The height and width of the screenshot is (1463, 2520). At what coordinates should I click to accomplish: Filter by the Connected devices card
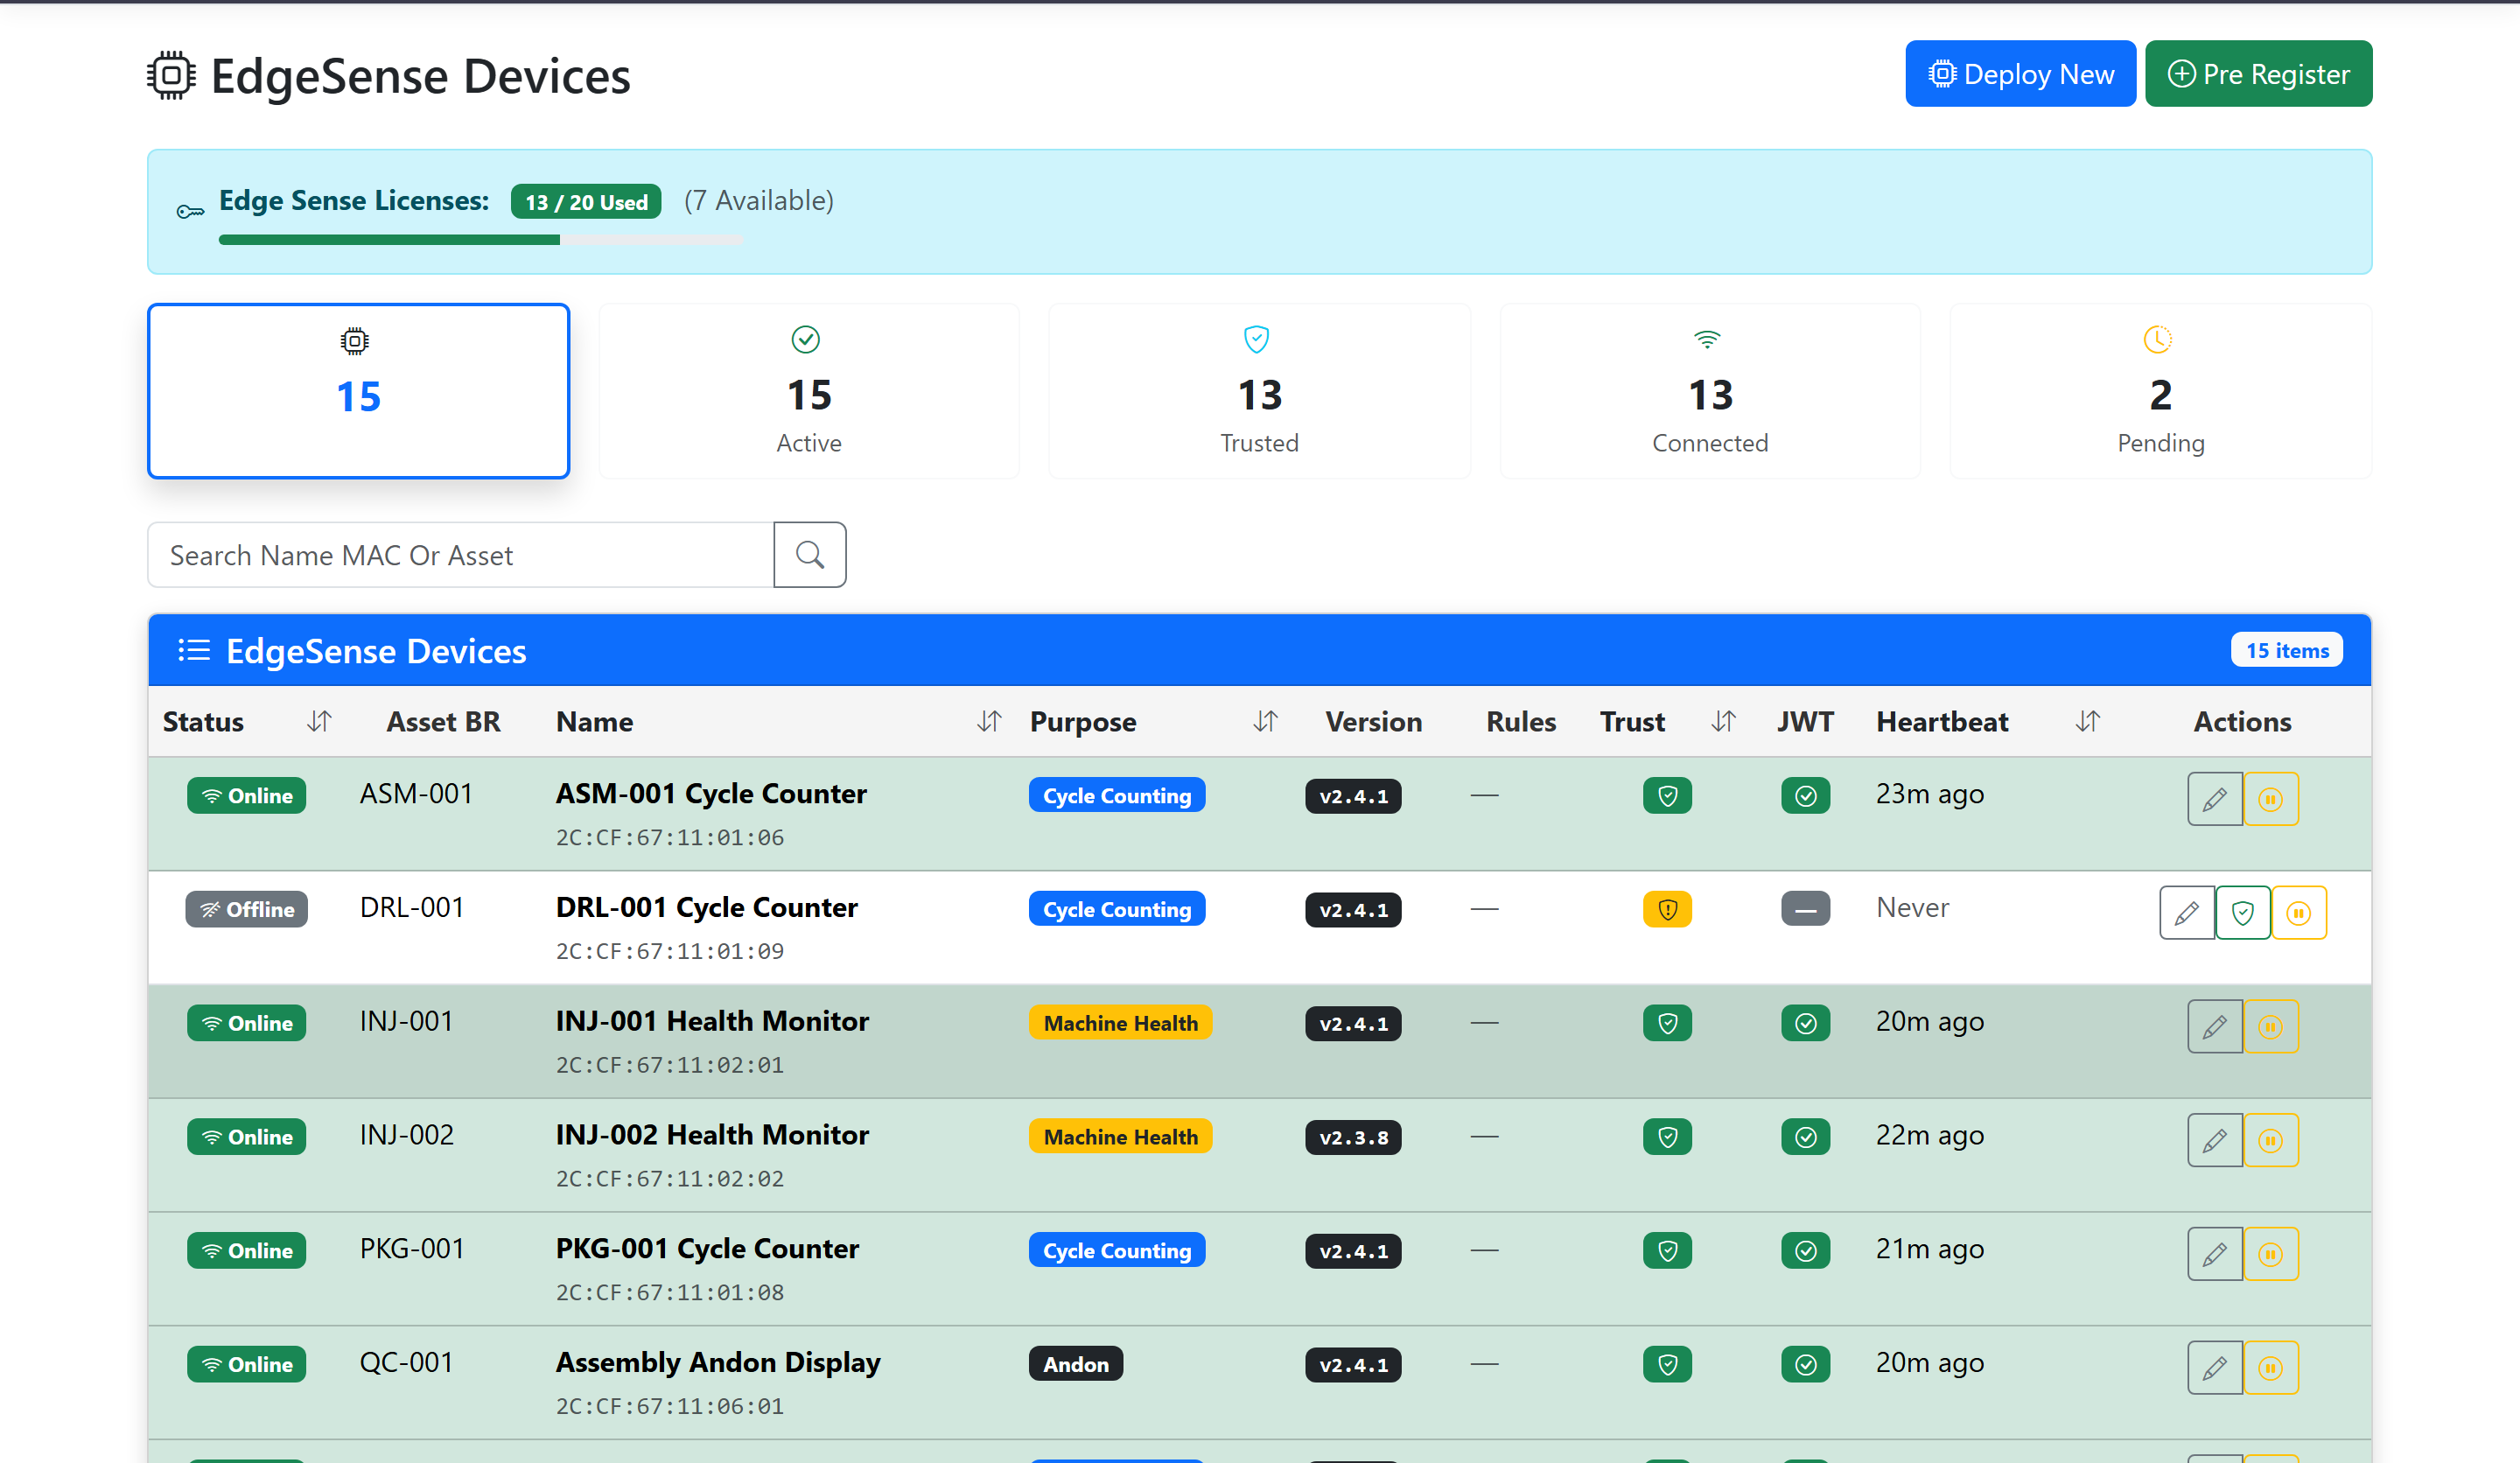pos(1709,391)
